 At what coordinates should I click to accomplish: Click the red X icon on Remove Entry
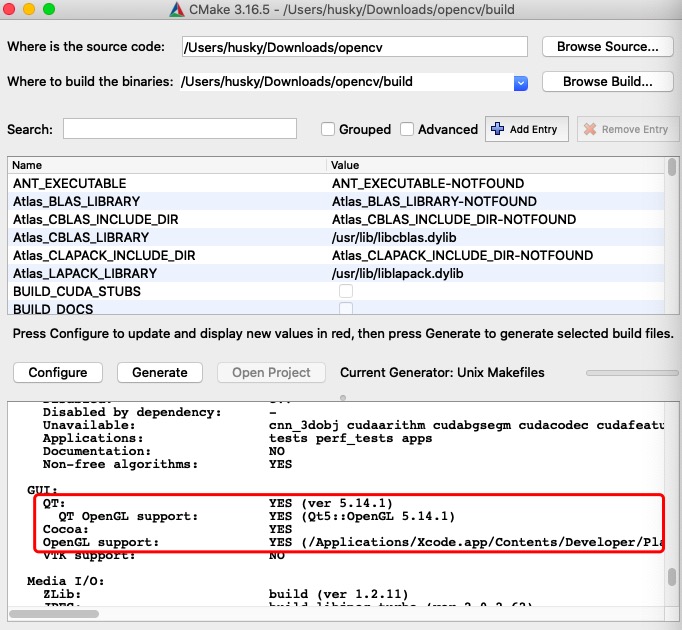point(590,129)
